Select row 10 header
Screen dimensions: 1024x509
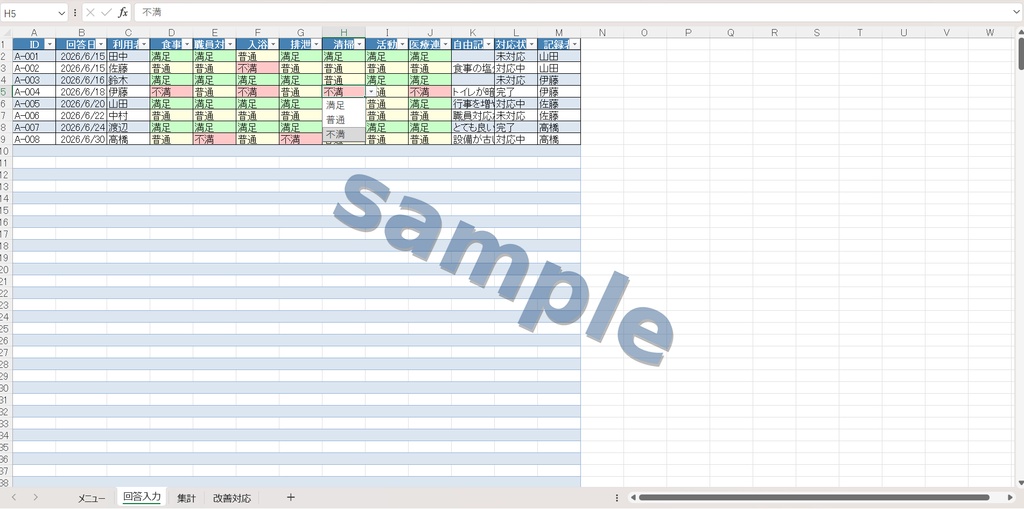tap(5, 151)
